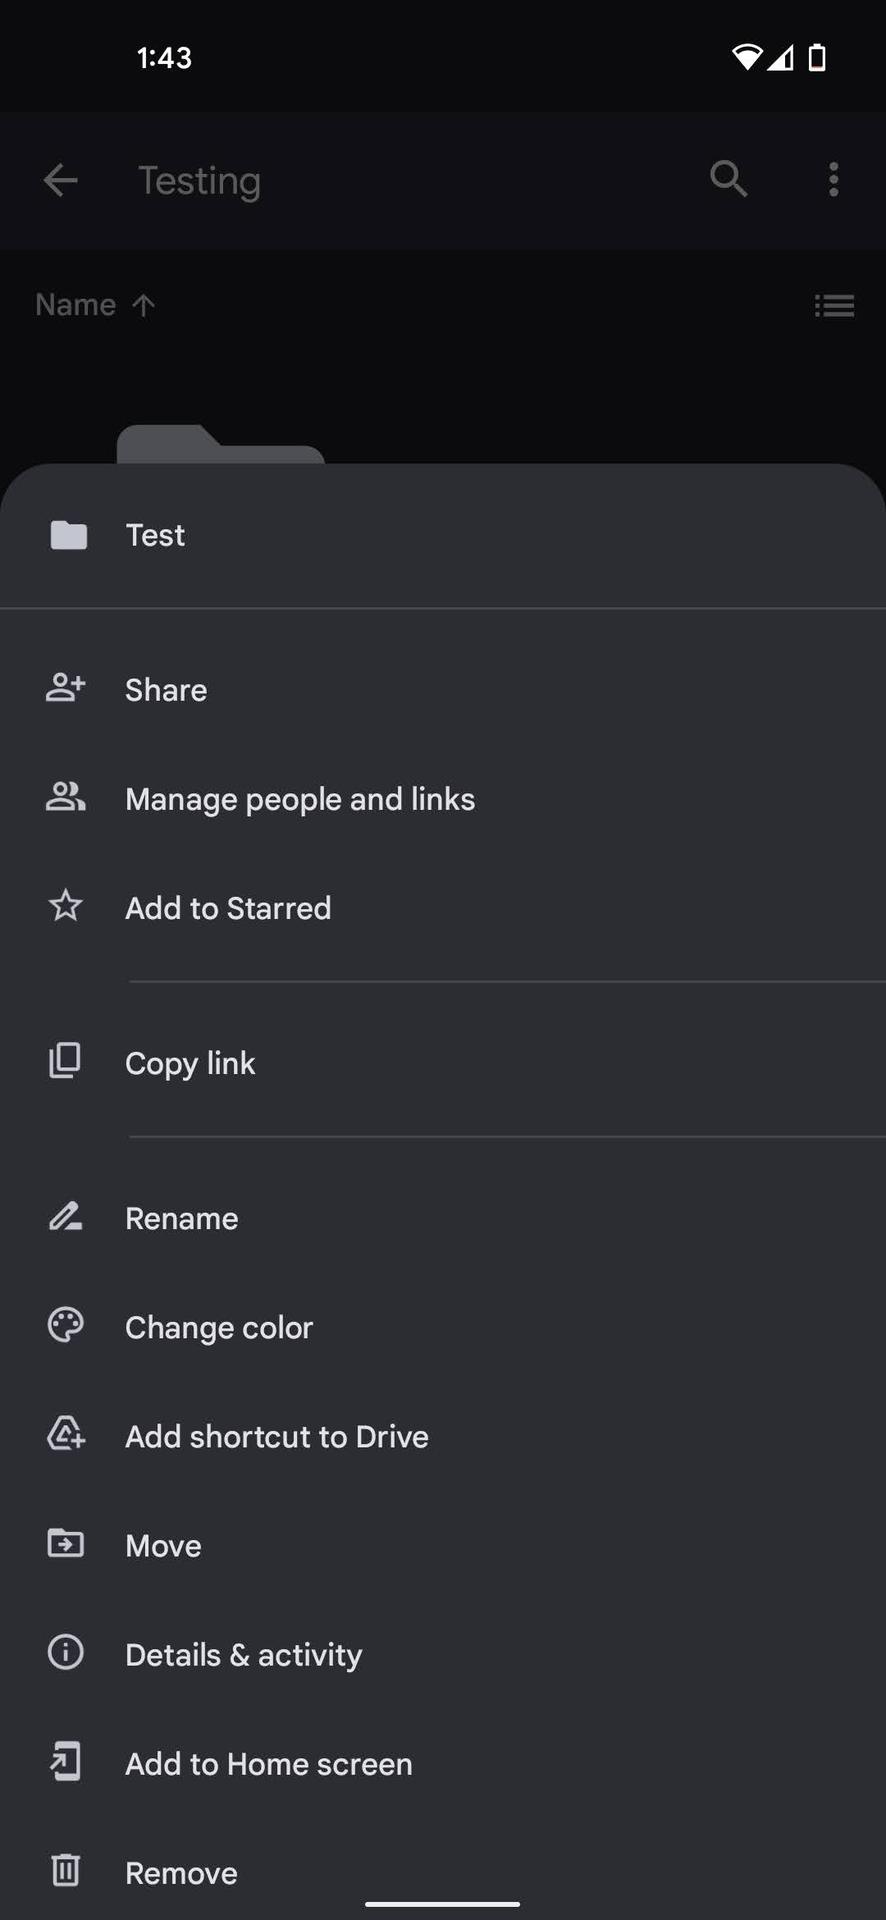Image resolution: width=886 pixels, height=1920 pixels.
Task: Tap the star icon to add to Starred
Action: click(x=66, y=906)
